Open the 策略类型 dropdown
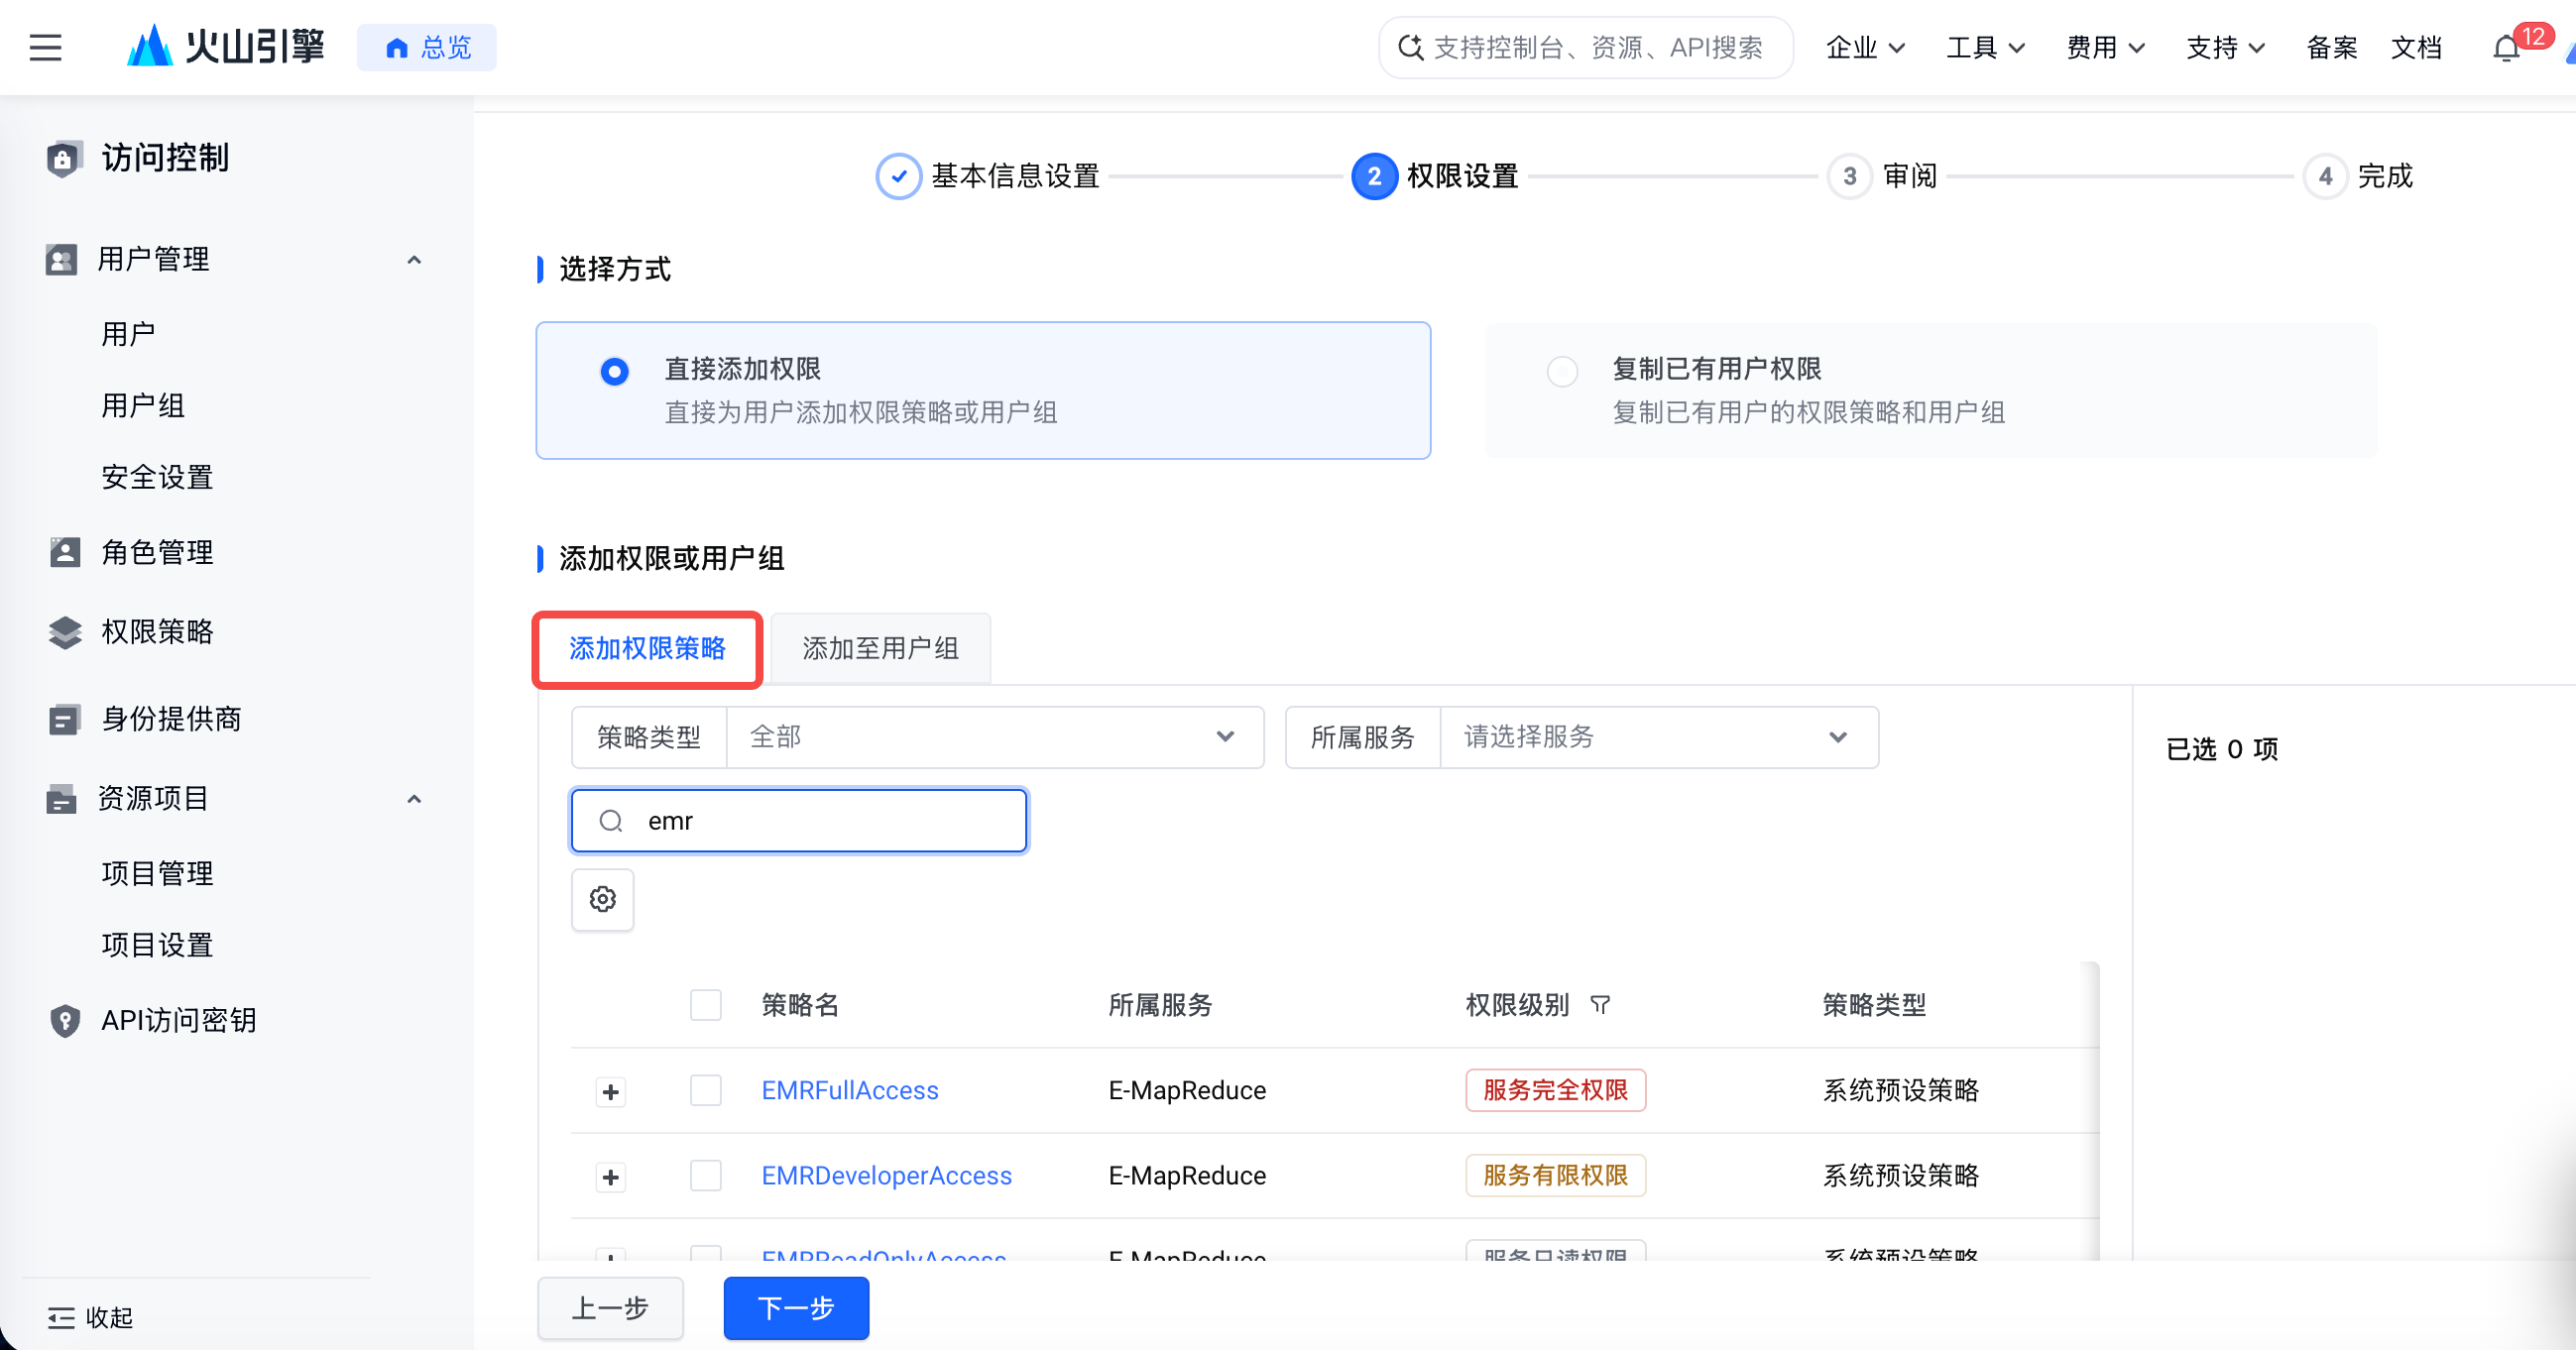The width and height of the screenshot is (2576, 1350). click(995, 737)
